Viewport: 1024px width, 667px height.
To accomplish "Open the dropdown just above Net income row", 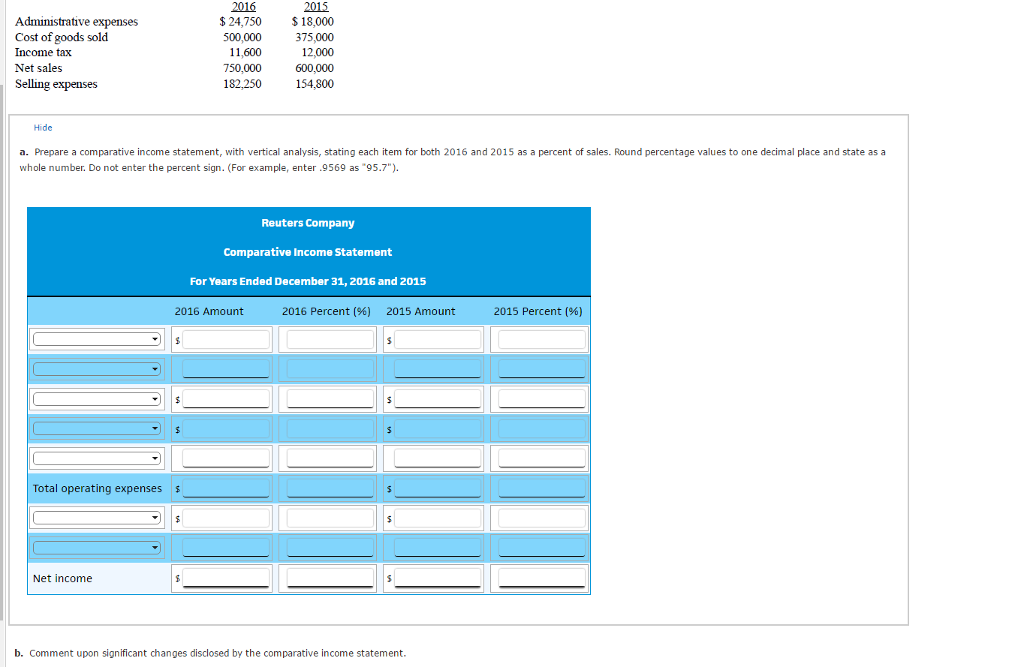I will pos(97,547).
